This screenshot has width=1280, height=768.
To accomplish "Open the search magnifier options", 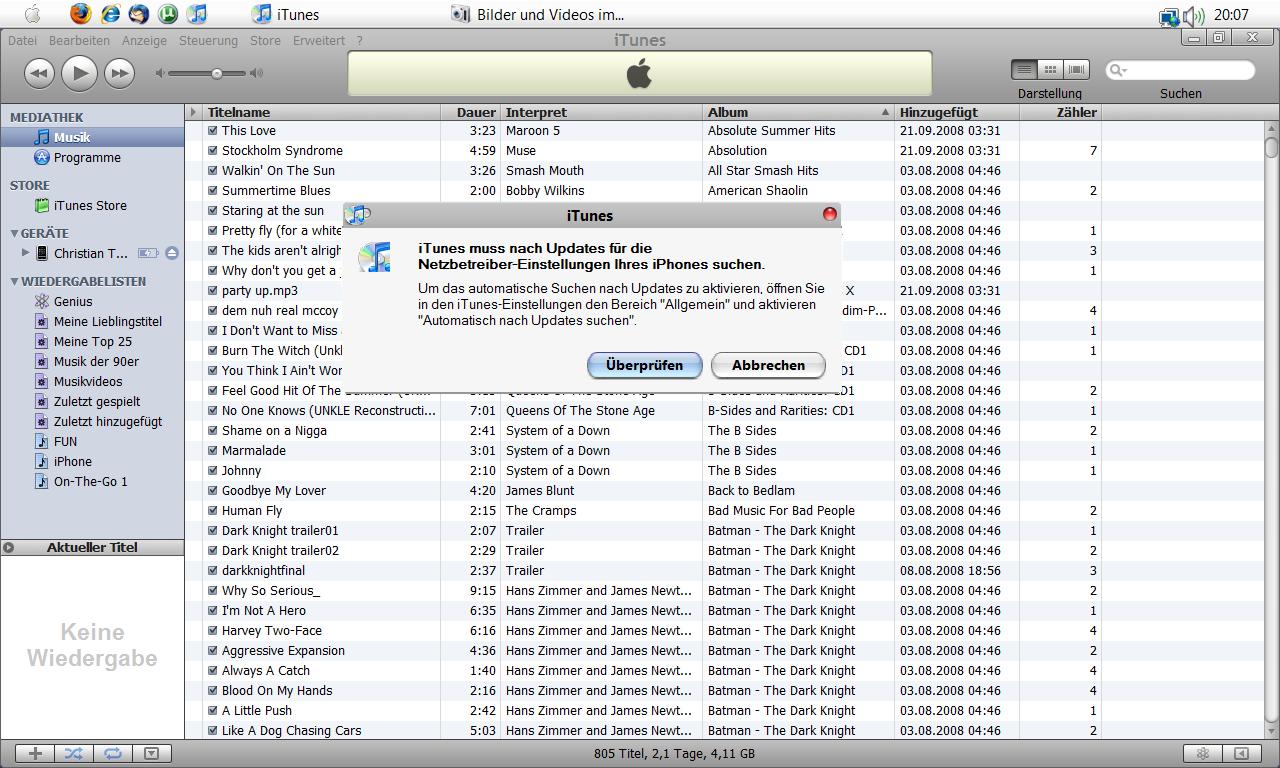I will tap(1117, 70).
